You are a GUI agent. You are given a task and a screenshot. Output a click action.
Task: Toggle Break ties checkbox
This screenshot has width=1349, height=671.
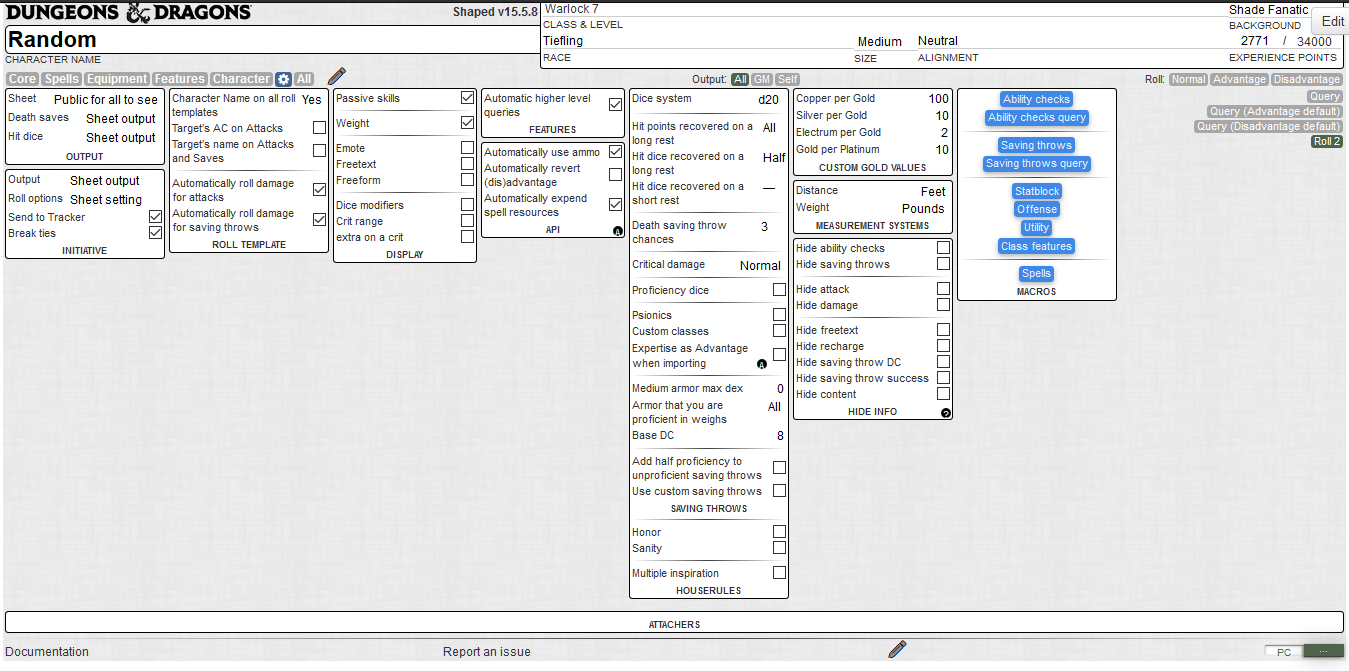155,233
